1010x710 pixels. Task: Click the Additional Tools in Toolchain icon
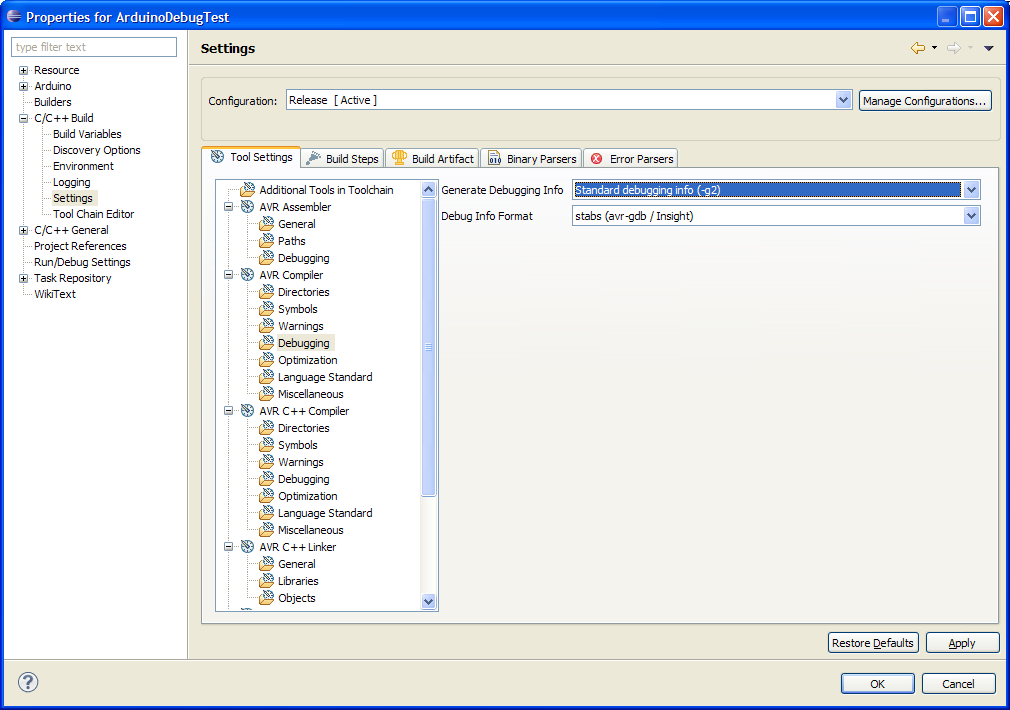click(247, 190)
